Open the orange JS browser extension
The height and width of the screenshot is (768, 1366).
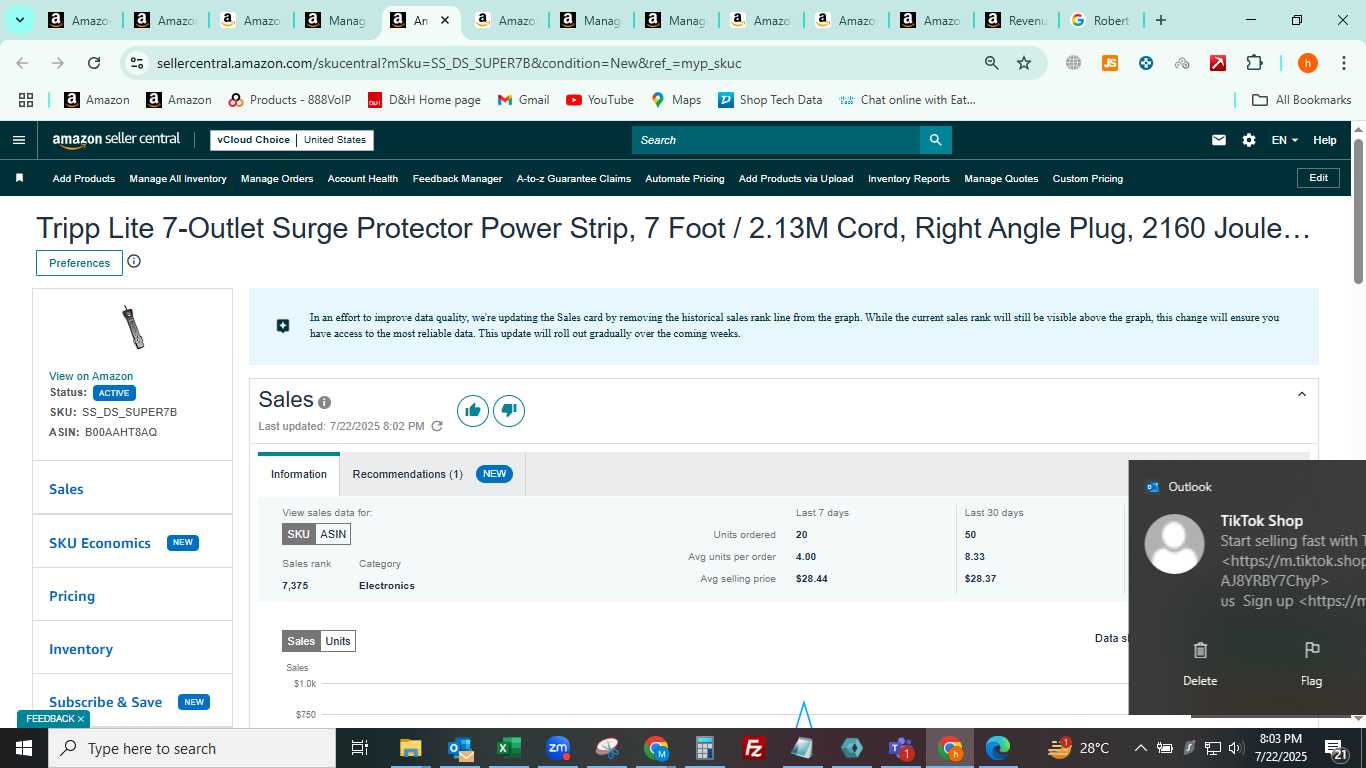[1109, 63]
